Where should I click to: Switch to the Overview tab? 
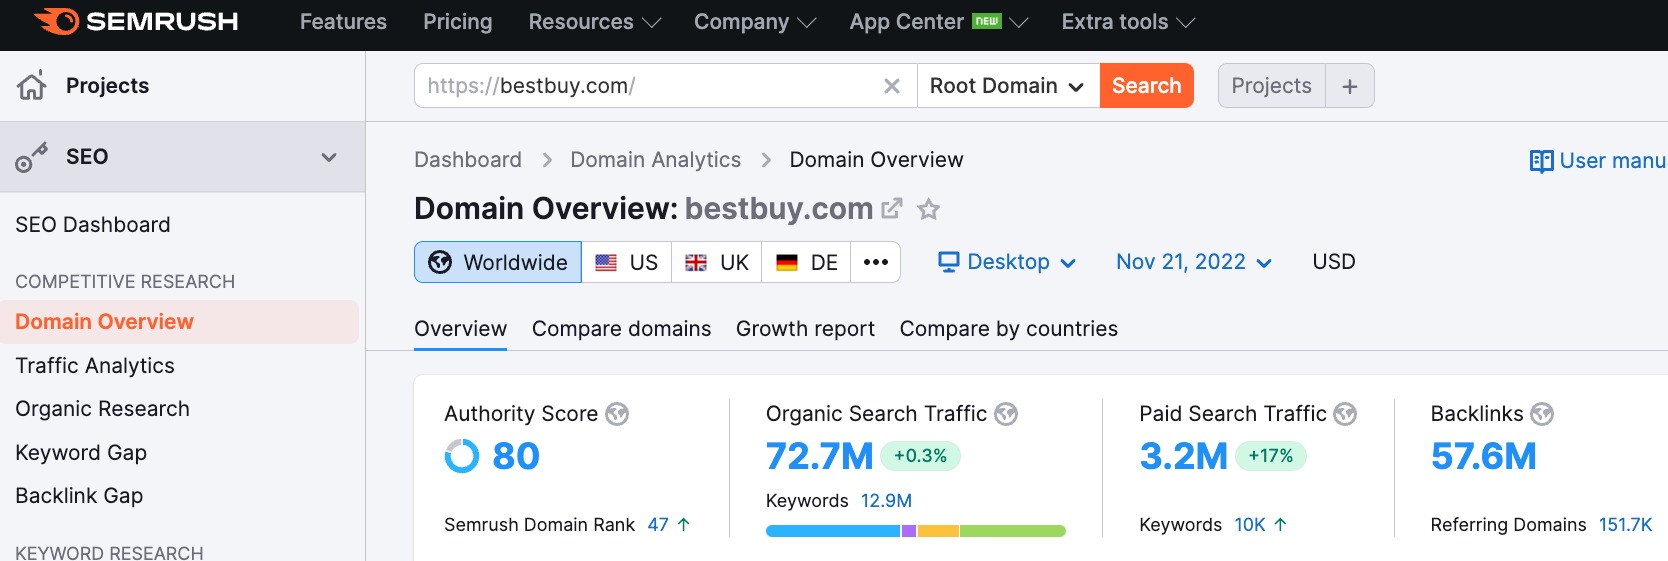(461, 329)
